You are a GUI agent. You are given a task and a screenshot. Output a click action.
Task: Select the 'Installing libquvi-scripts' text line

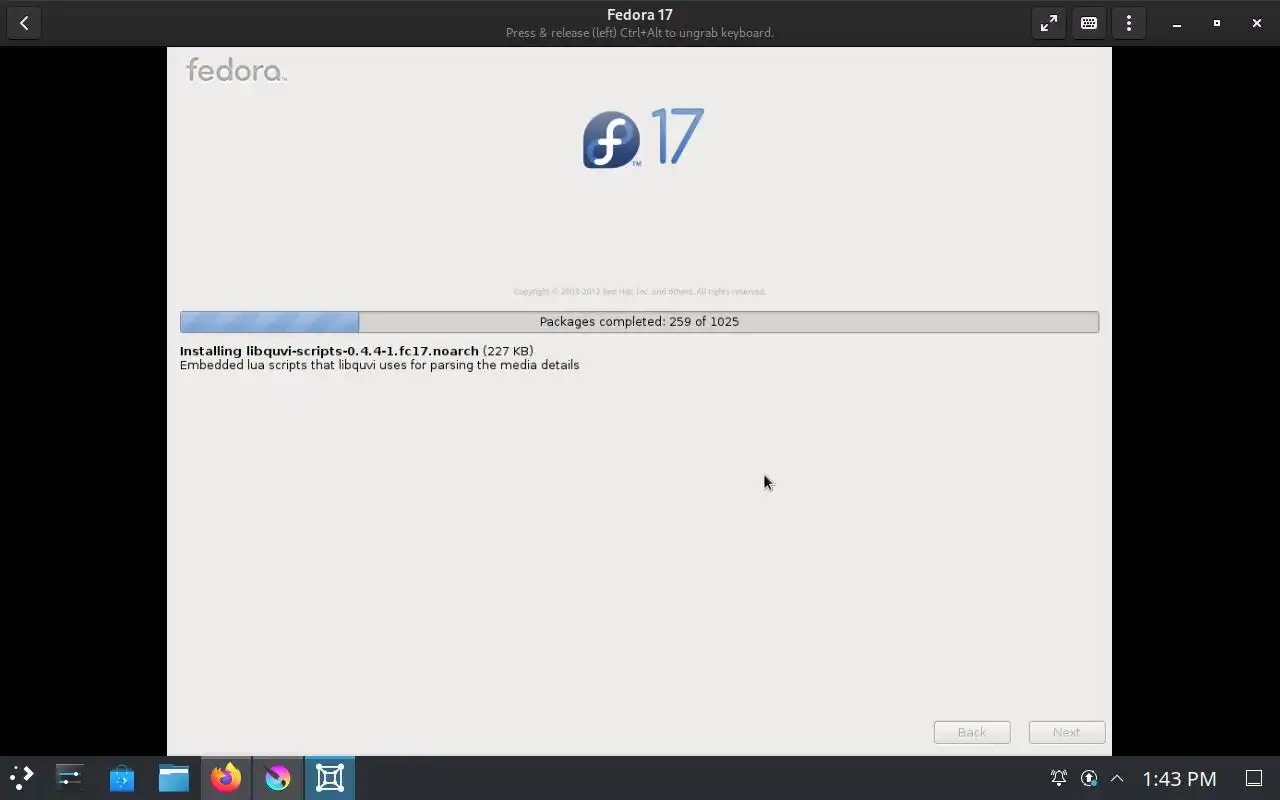coord(356,351)
